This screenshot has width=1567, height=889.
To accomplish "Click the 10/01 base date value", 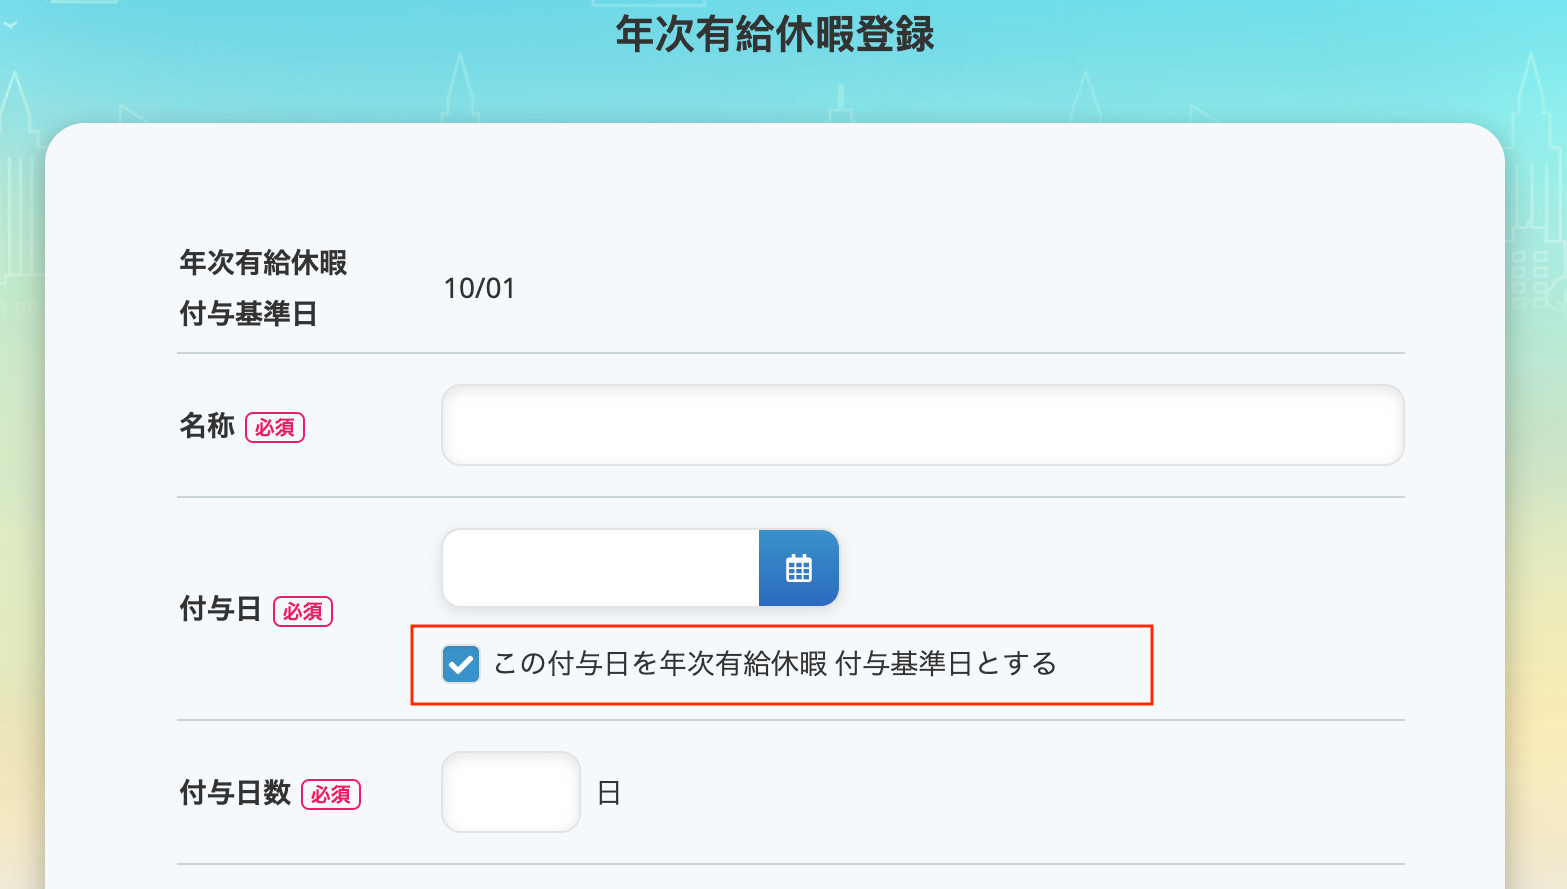I will click(x=479, y=289).
